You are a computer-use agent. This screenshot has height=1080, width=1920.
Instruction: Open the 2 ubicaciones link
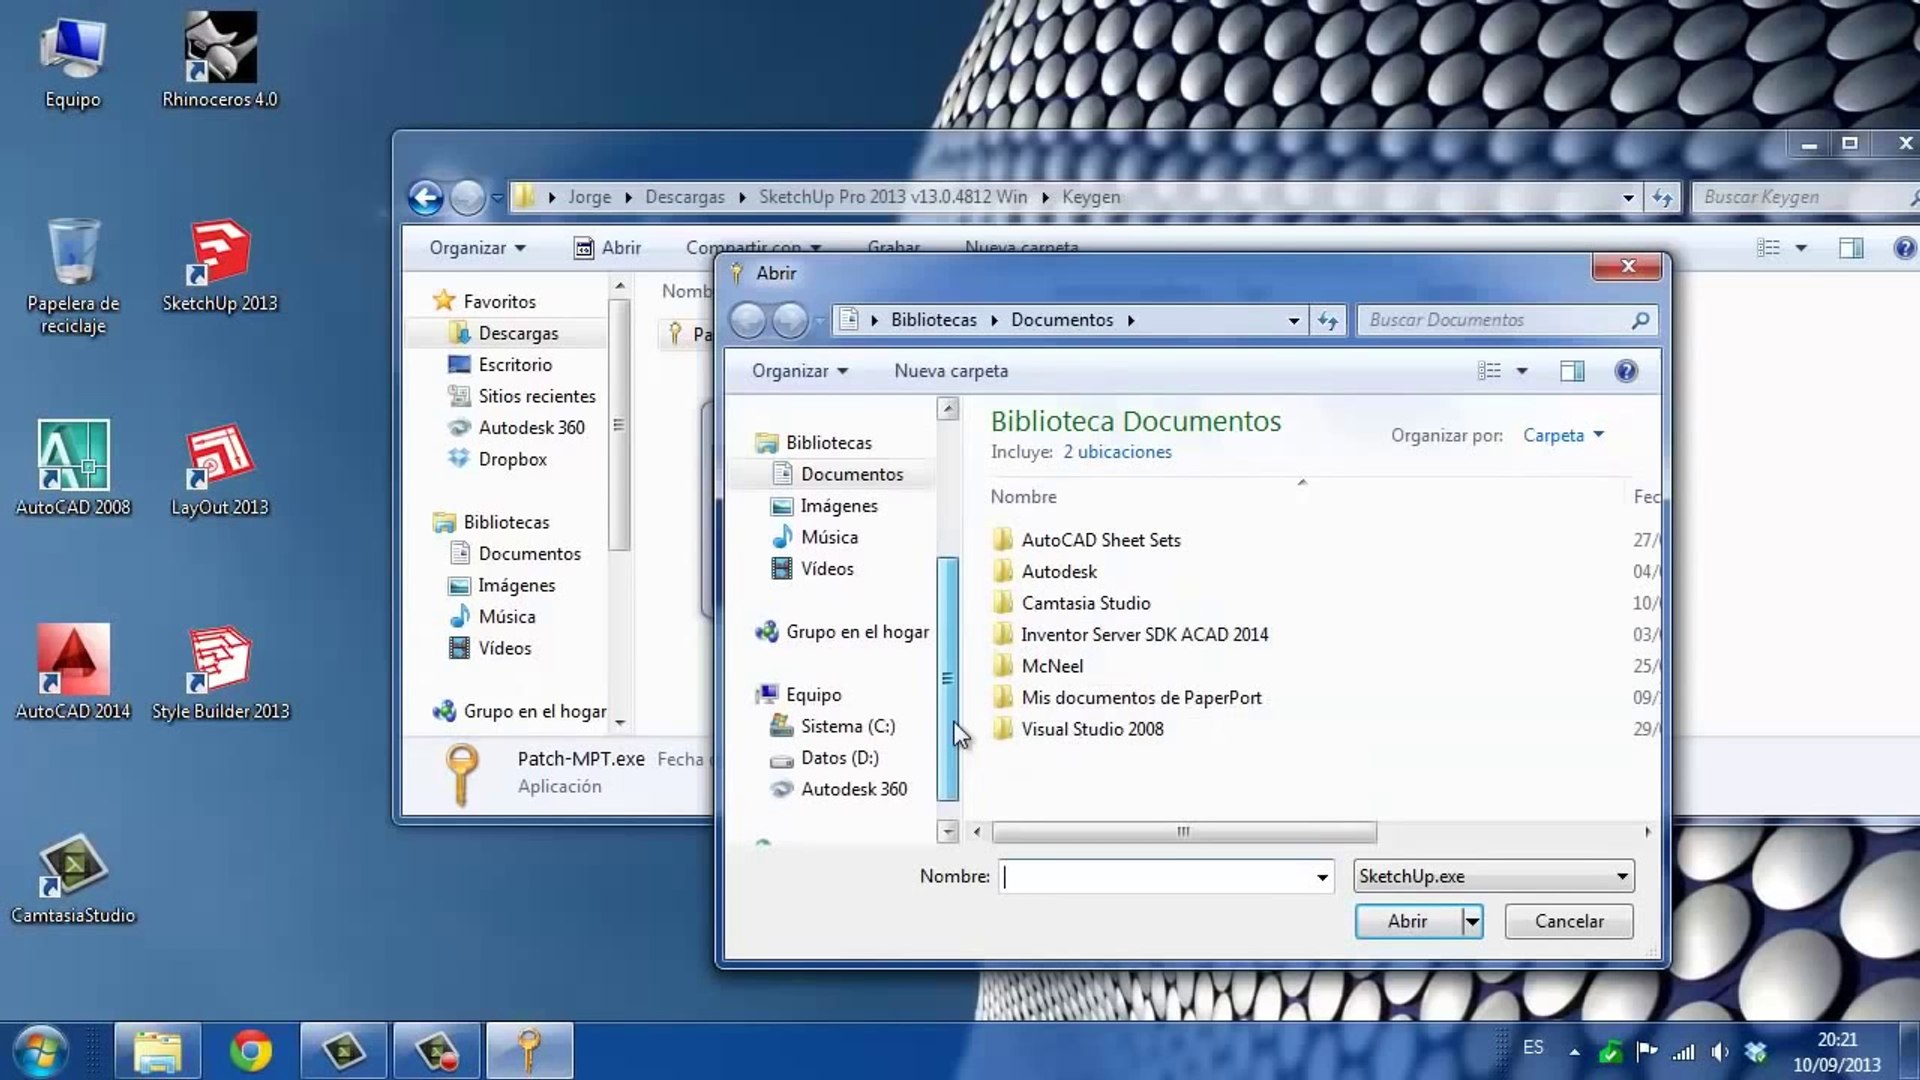click(x=1117, y=452)
